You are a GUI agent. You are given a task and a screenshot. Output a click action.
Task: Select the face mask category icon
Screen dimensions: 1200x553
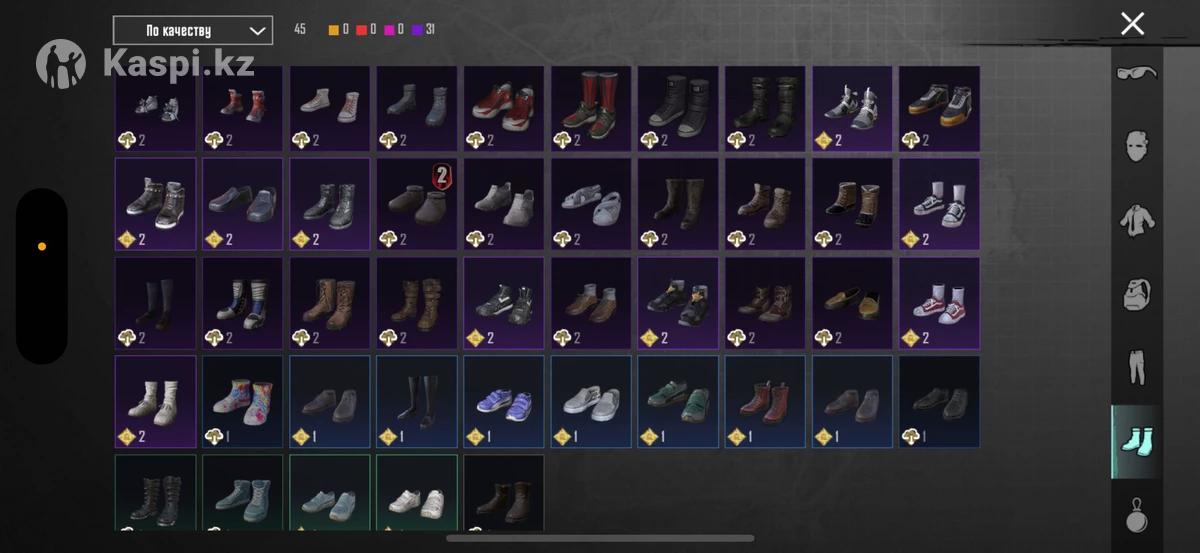pyautogui.click(x=1137, y=146)
